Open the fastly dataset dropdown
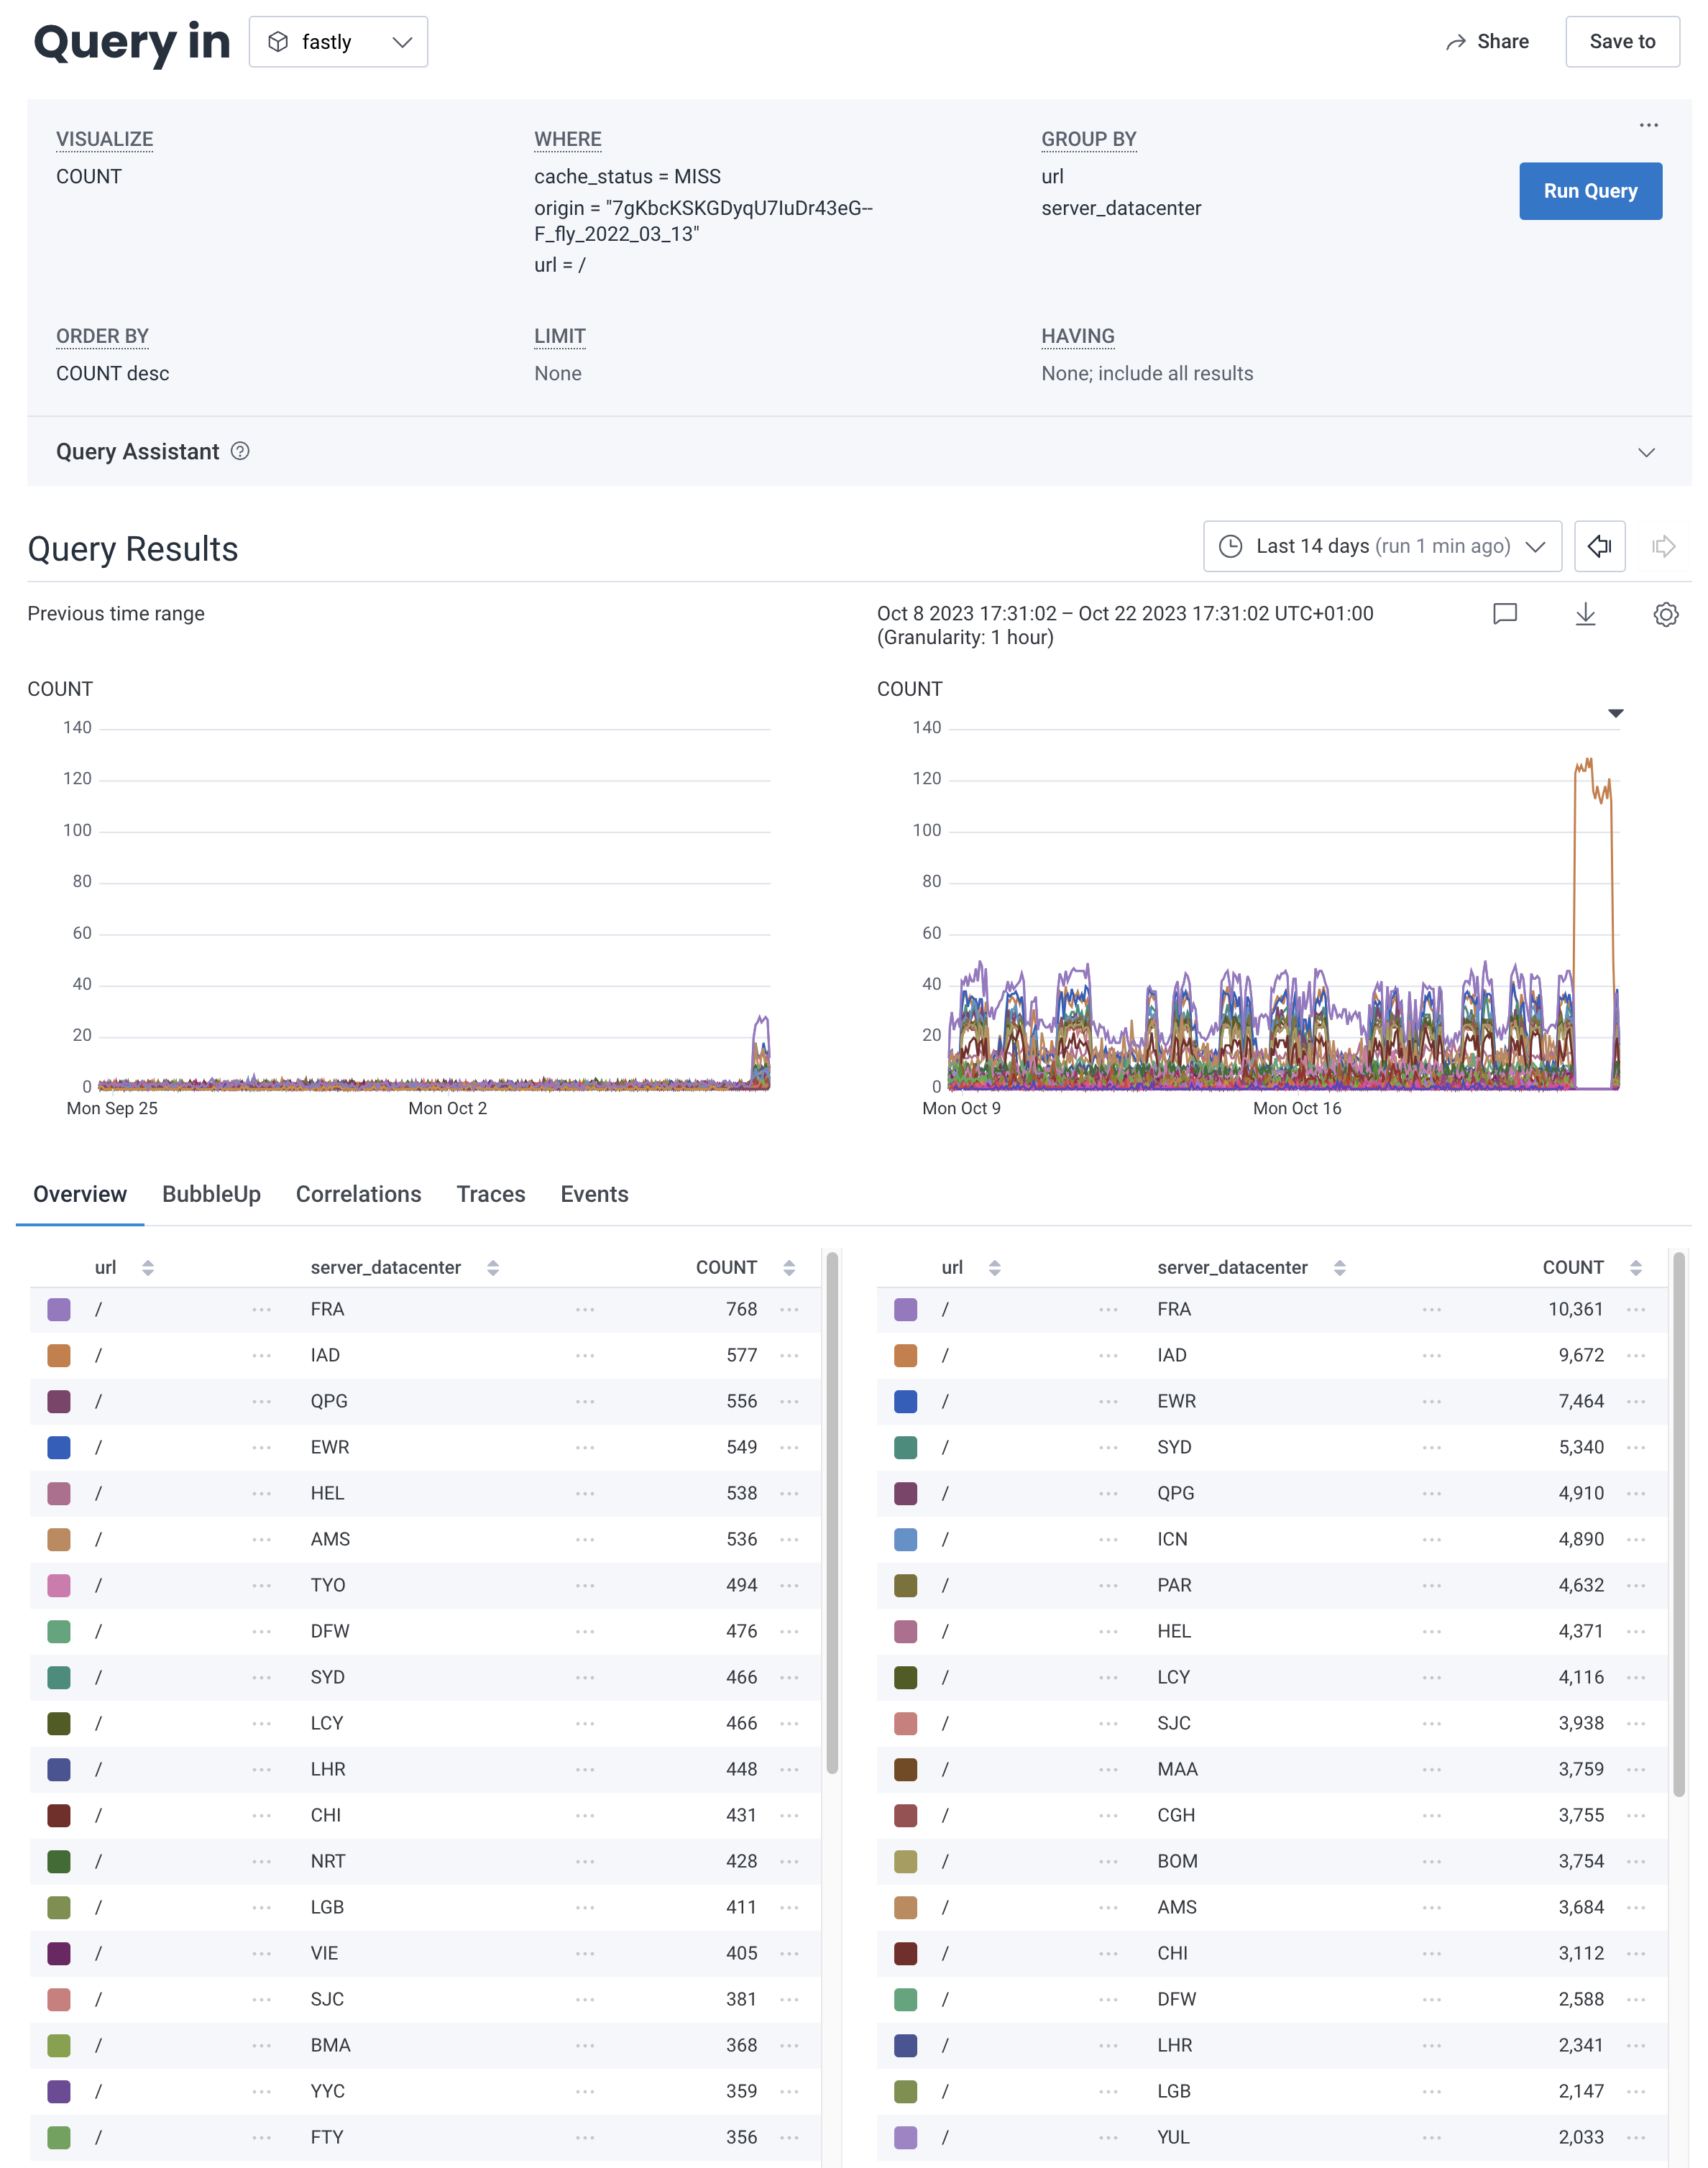The image size is (1708, 2168). [339, 41]
